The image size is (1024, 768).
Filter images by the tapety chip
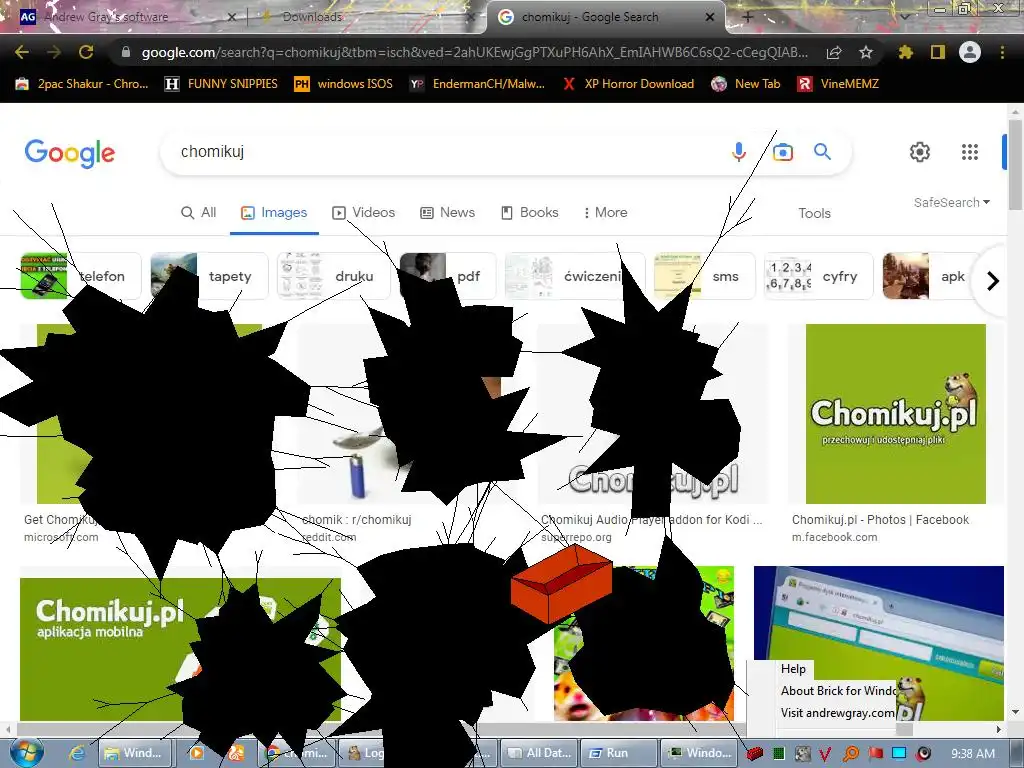[209, 276]
